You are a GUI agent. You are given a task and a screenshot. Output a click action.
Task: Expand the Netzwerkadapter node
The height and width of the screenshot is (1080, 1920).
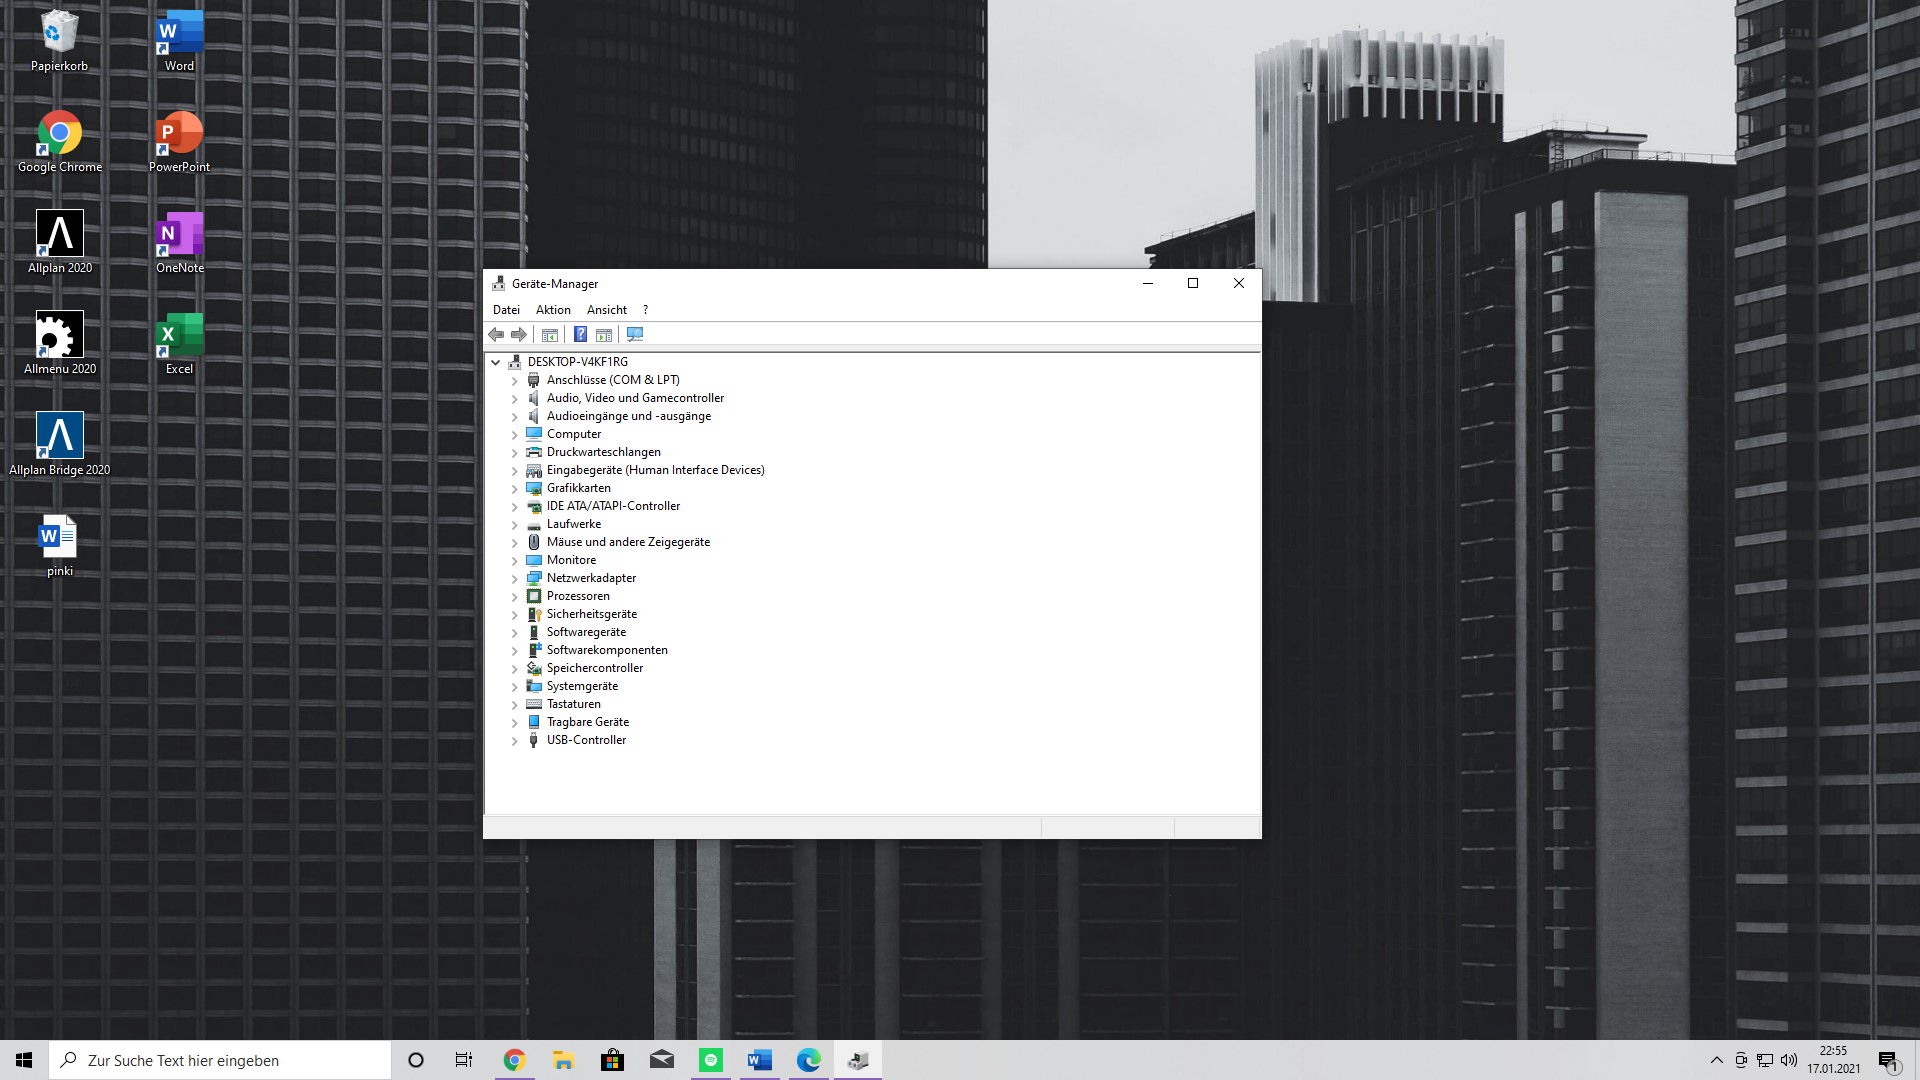515,579
